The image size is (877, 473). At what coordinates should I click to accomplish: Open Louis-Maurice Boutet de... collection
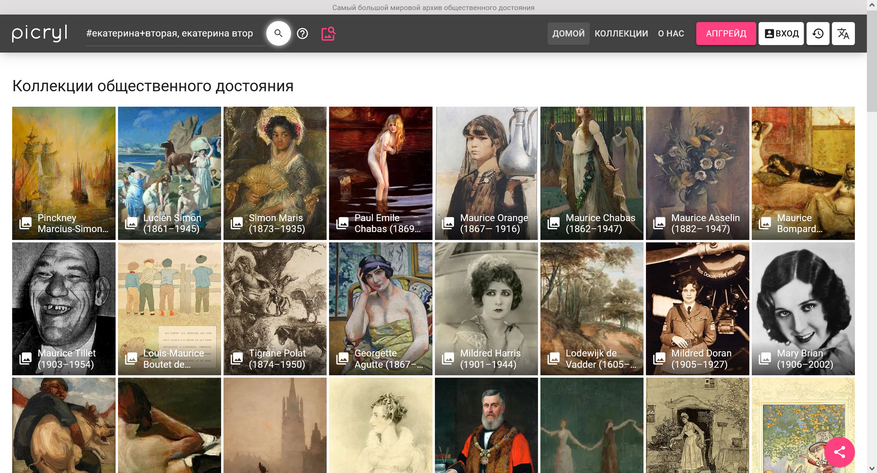[169, 309]
